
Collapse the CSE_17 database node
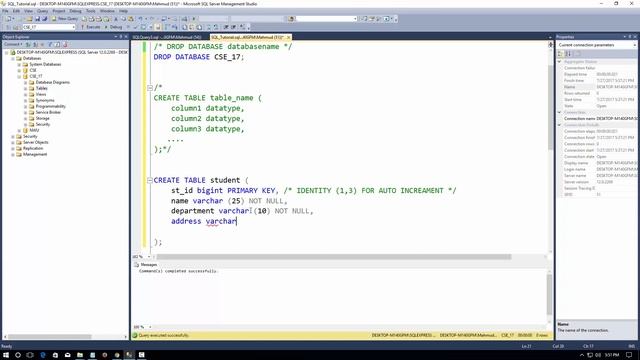click(19, 76)
